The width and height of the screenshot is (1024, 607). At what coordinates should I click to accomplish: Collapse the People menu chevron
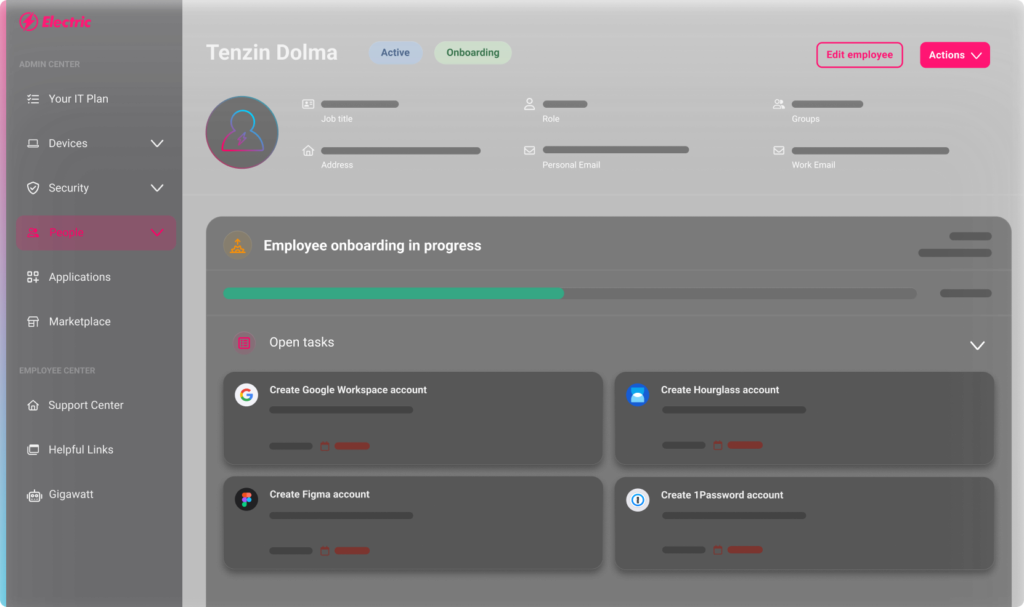[x=157, y=233]
